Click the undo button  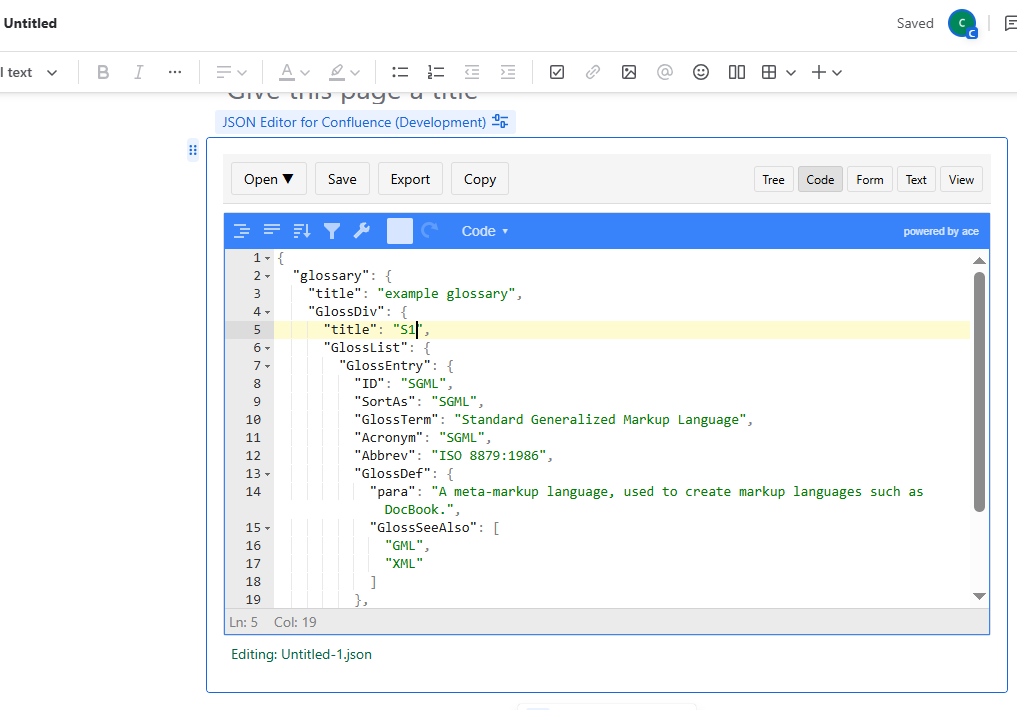pos(400,231)
